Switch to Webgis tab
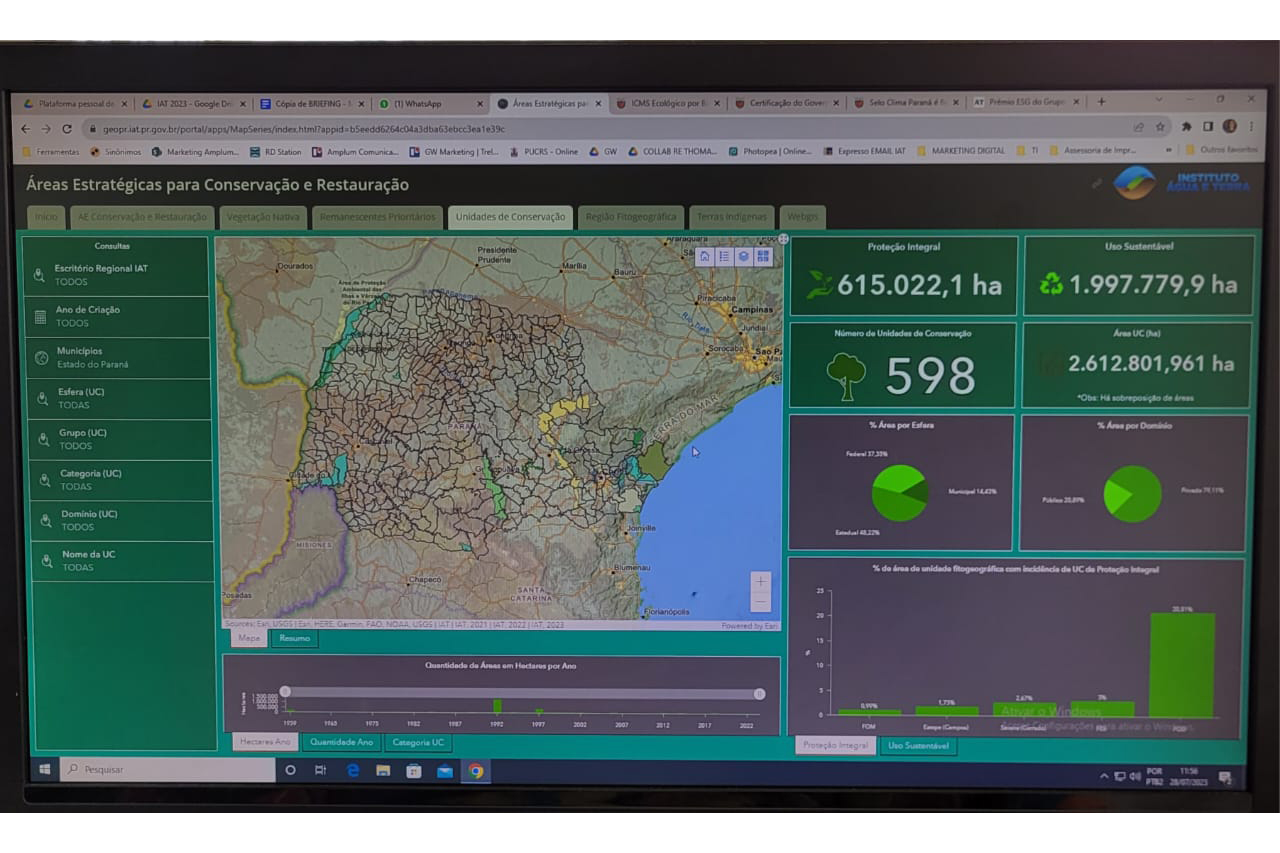The image size is (1280, 853). pos(803,217)
